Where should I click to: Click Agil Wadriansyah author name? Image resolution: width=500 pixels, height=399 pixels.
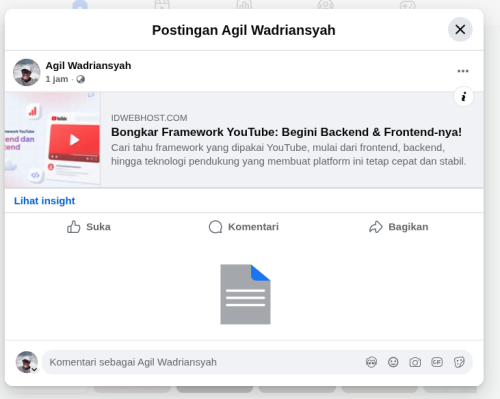point(88,66)
